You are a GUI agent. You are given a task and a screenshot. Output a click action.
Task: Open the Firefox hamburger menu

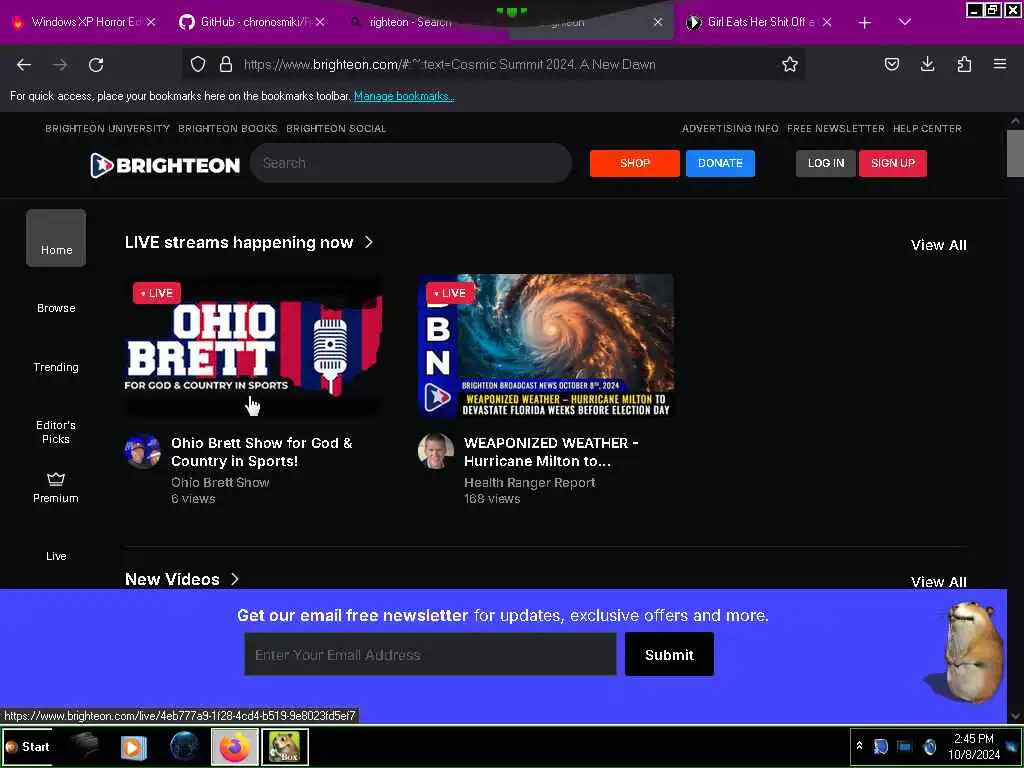[999, 64]
